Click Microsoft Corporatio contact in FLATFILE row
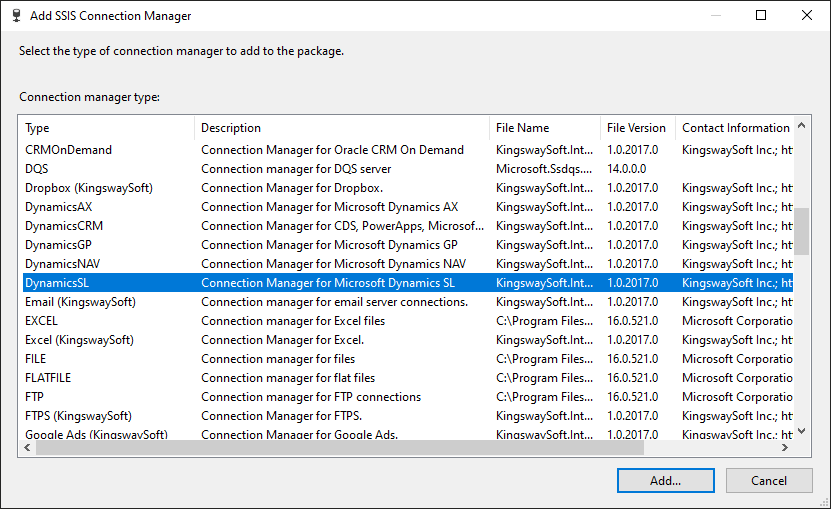This screenshot has height=509, width=831. pos(737,378)
